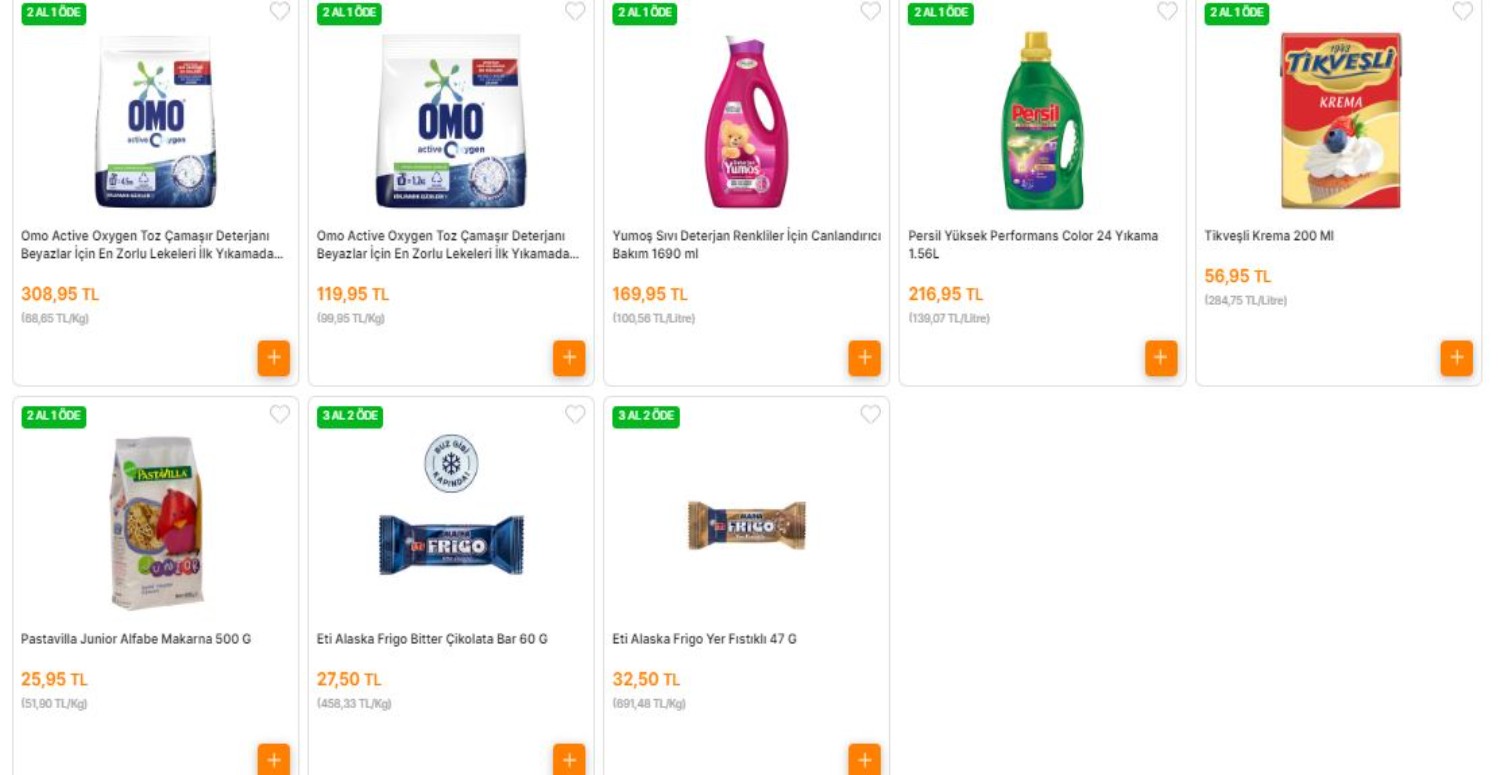The width and height of the screenshot is (1500, 775).
Task: Click the first Omo detergent product image
Action: point(155,120)
